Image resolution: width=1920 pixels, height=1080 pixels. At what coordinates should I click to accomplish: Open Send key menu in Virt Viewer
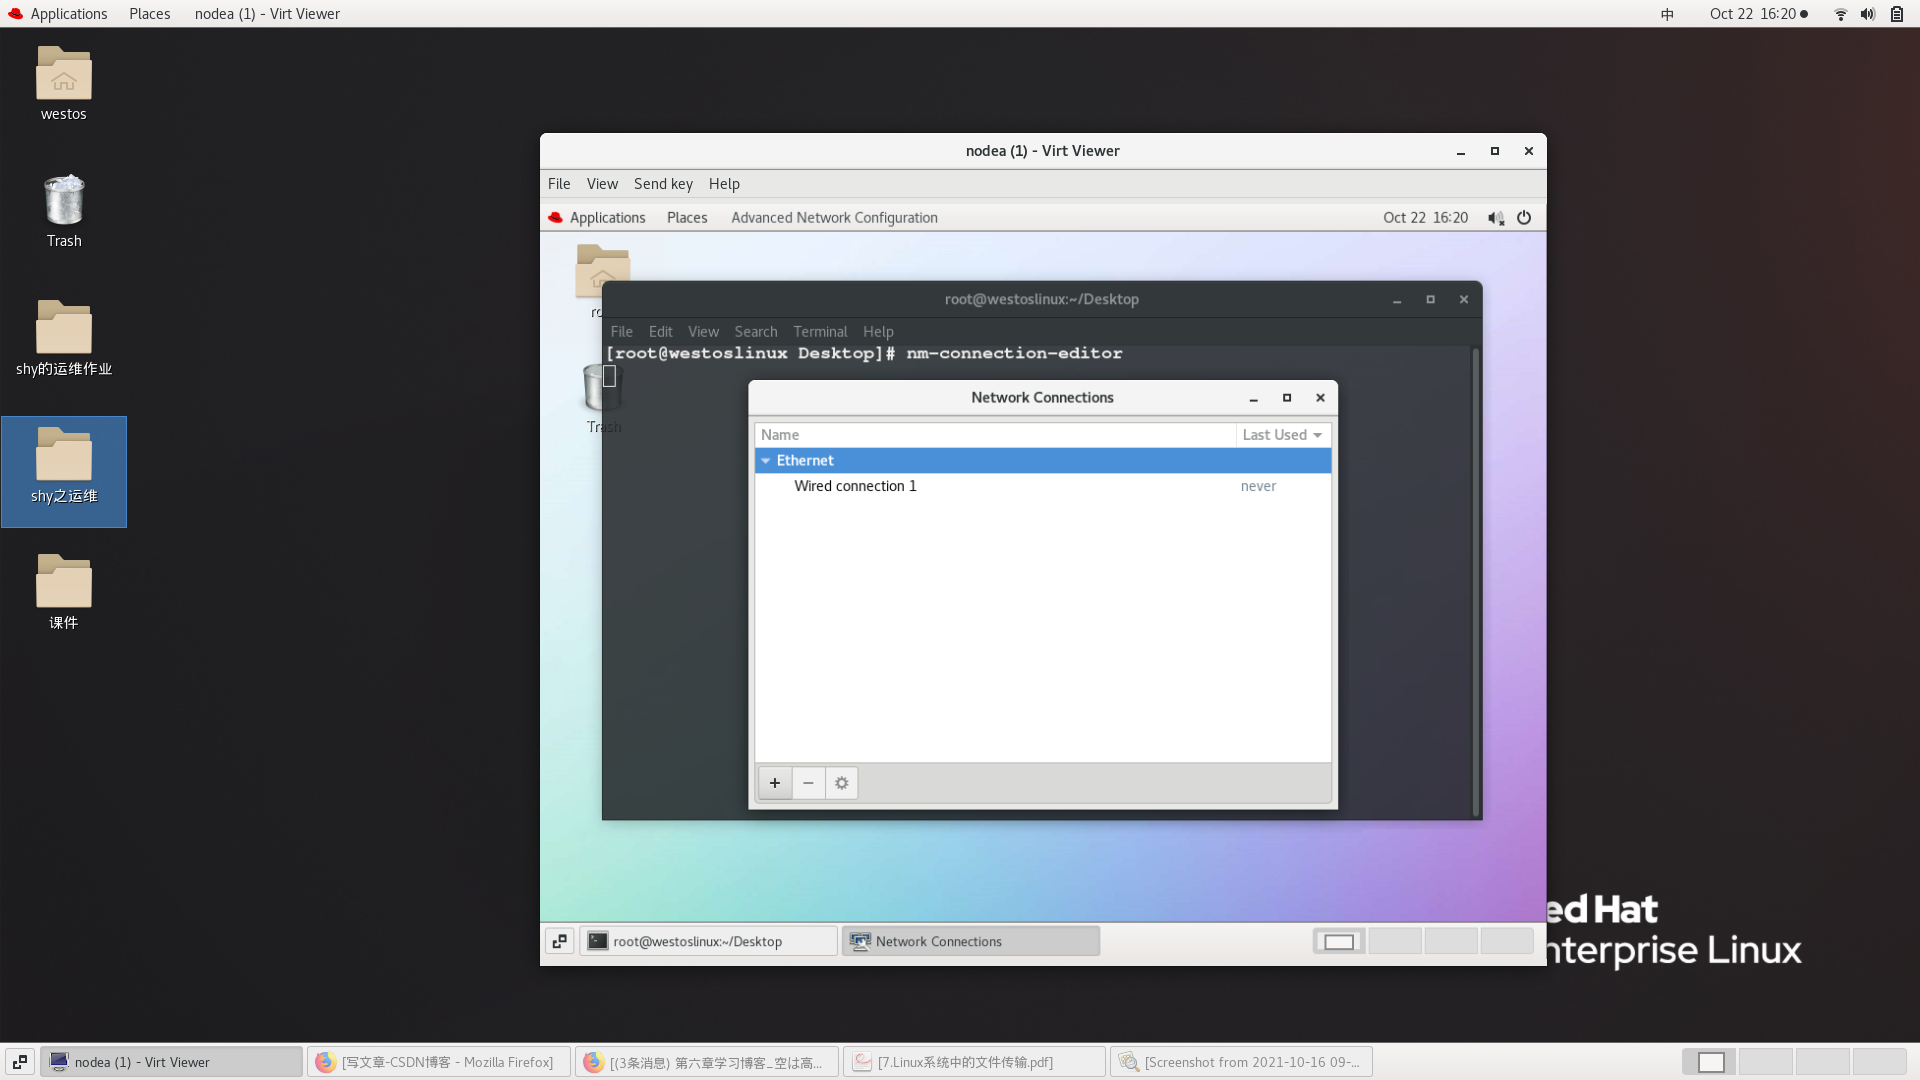pos(663,184)
